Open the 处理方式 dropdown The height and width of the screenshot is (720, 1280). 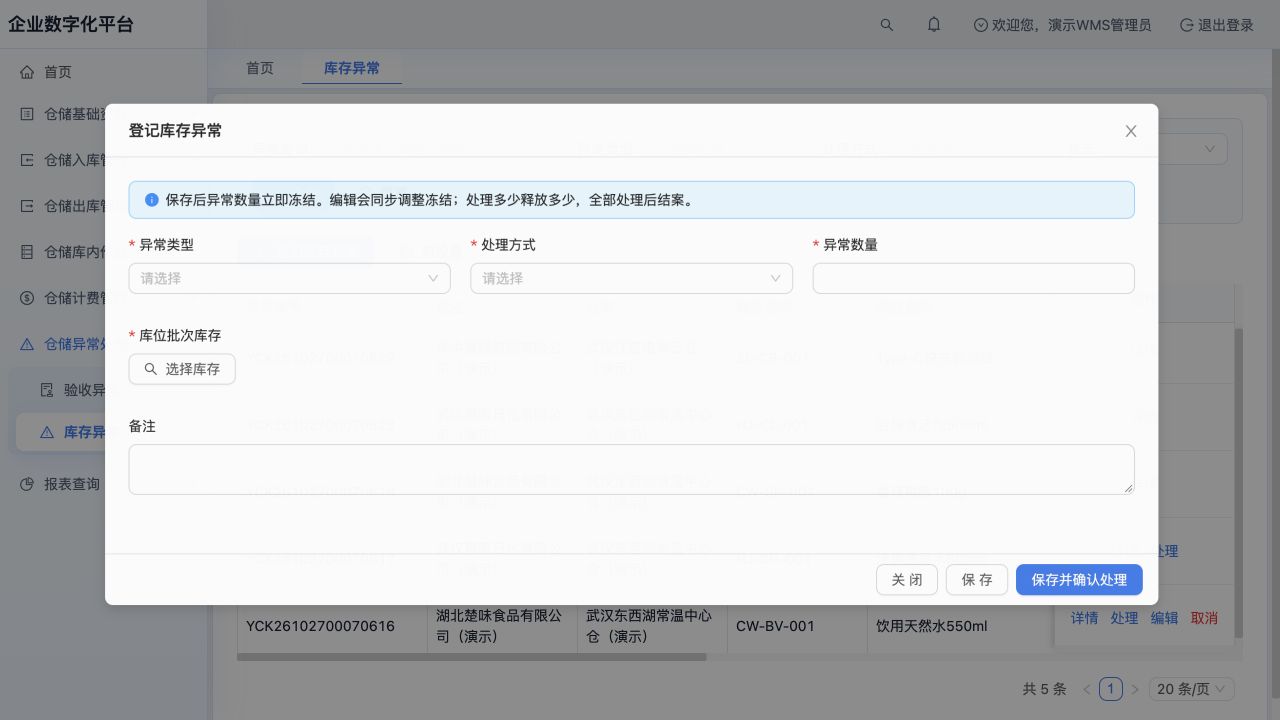click(632, 278)
